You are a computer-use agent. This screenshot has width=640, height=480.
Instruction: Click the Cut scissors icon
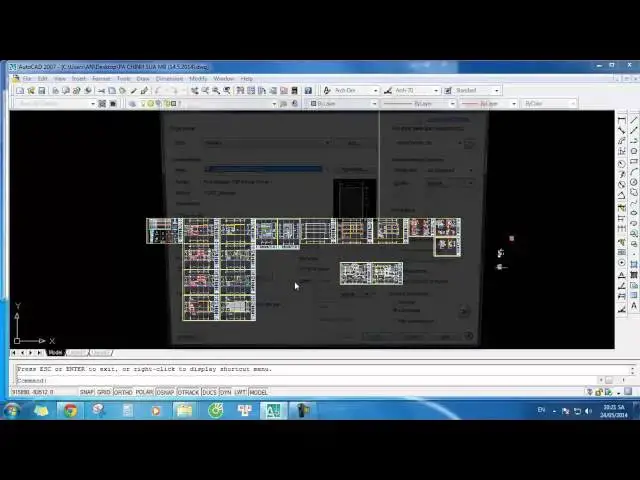101,91
